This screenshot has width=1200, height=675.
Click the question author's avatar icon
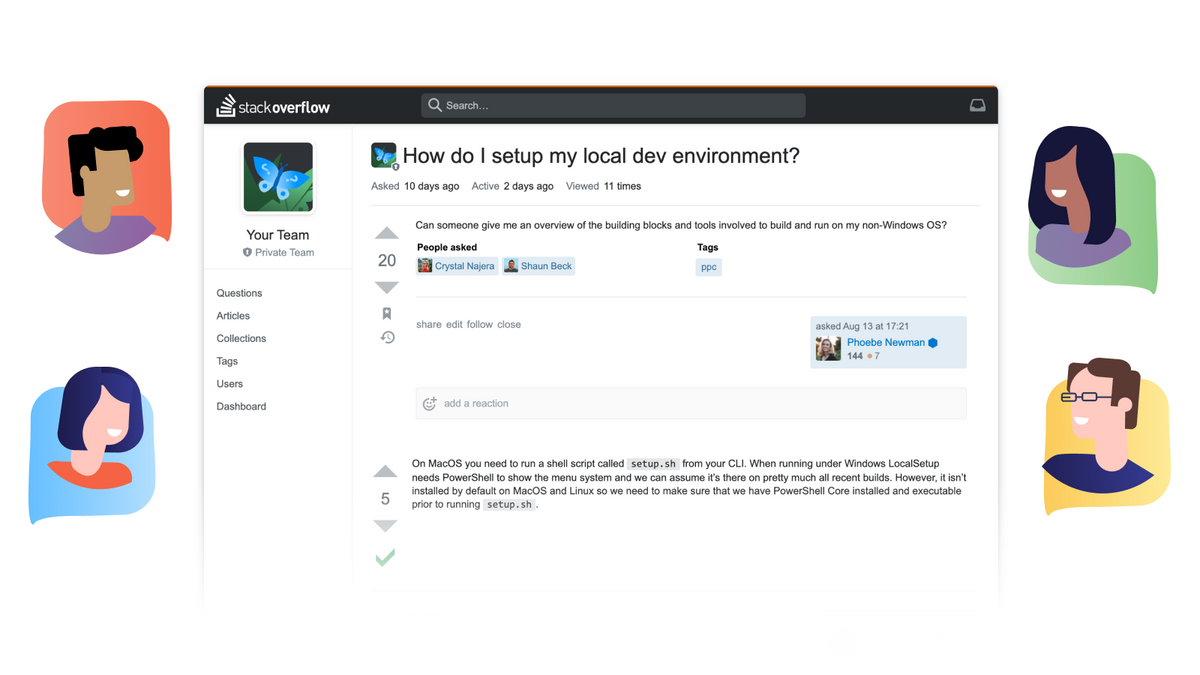(x=827, y=348)
